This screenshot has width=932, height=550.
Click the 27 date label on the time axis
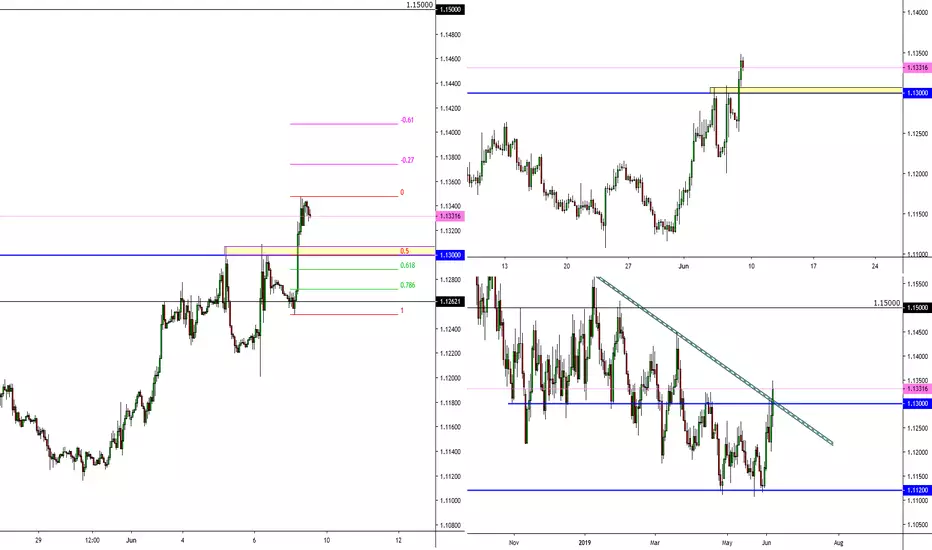point(628,266)
